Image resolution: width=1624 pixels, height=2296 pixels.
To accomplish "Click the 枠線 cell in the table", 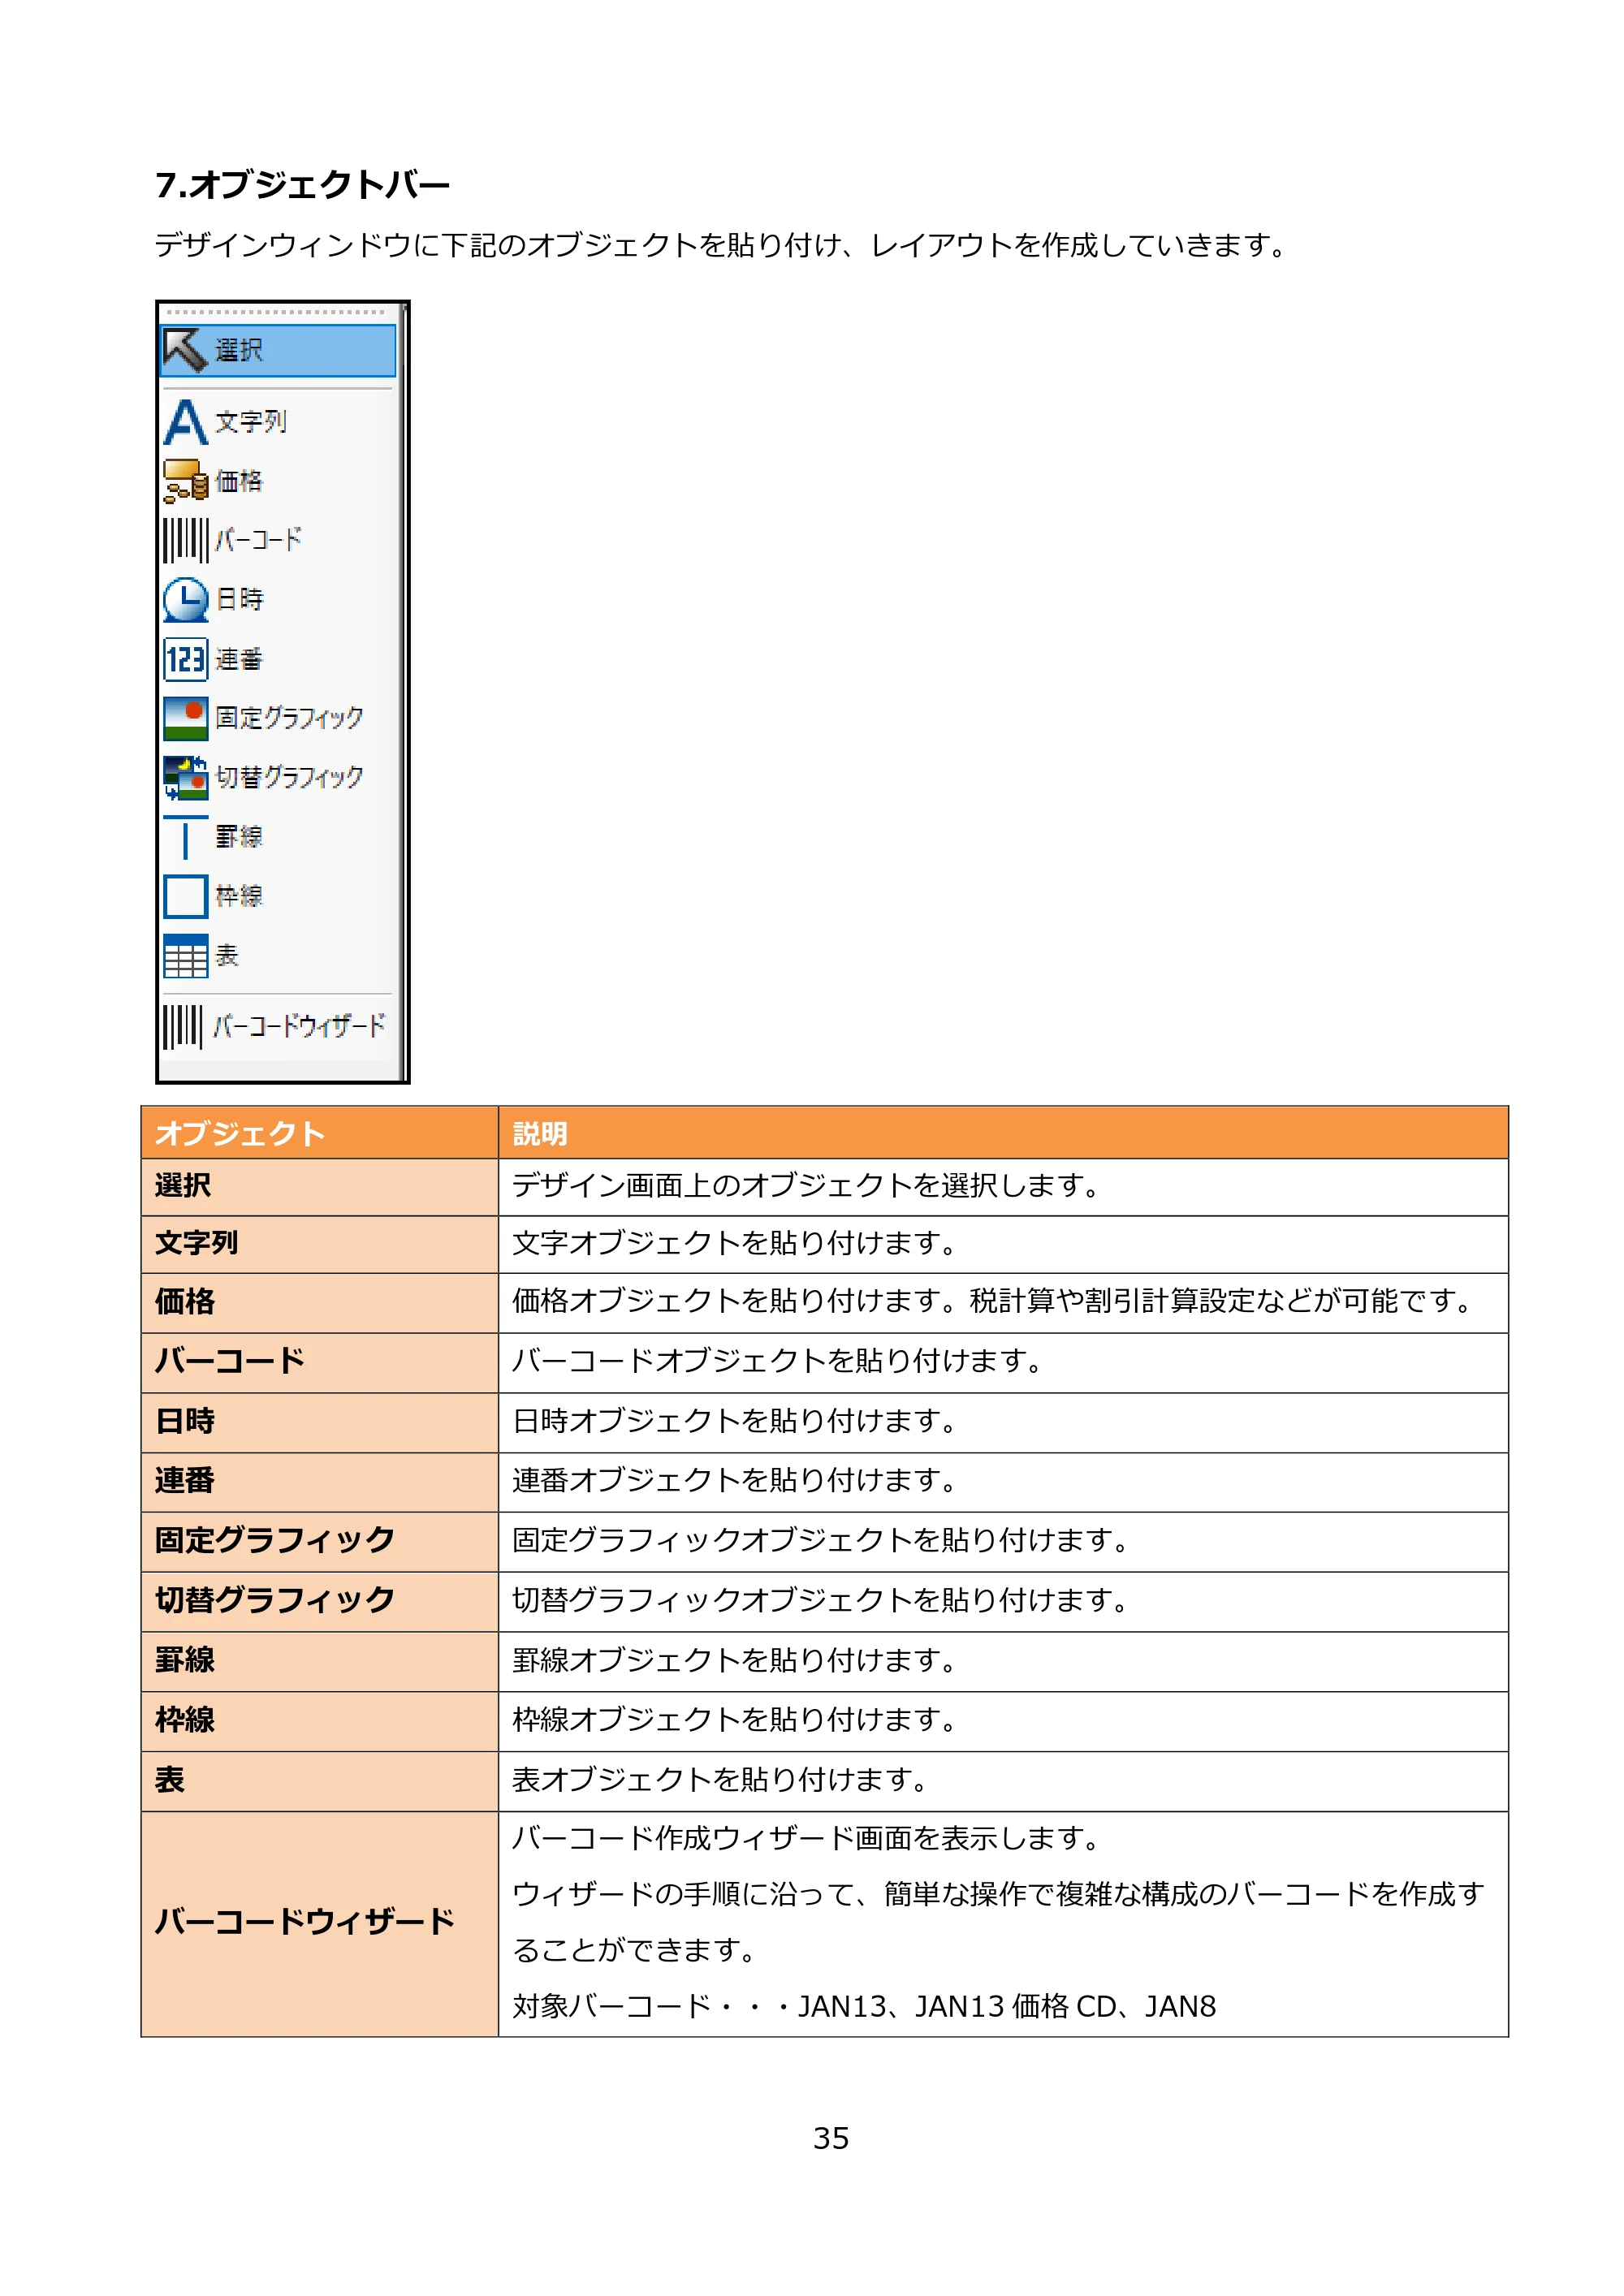I will (x=320, y=1722).
